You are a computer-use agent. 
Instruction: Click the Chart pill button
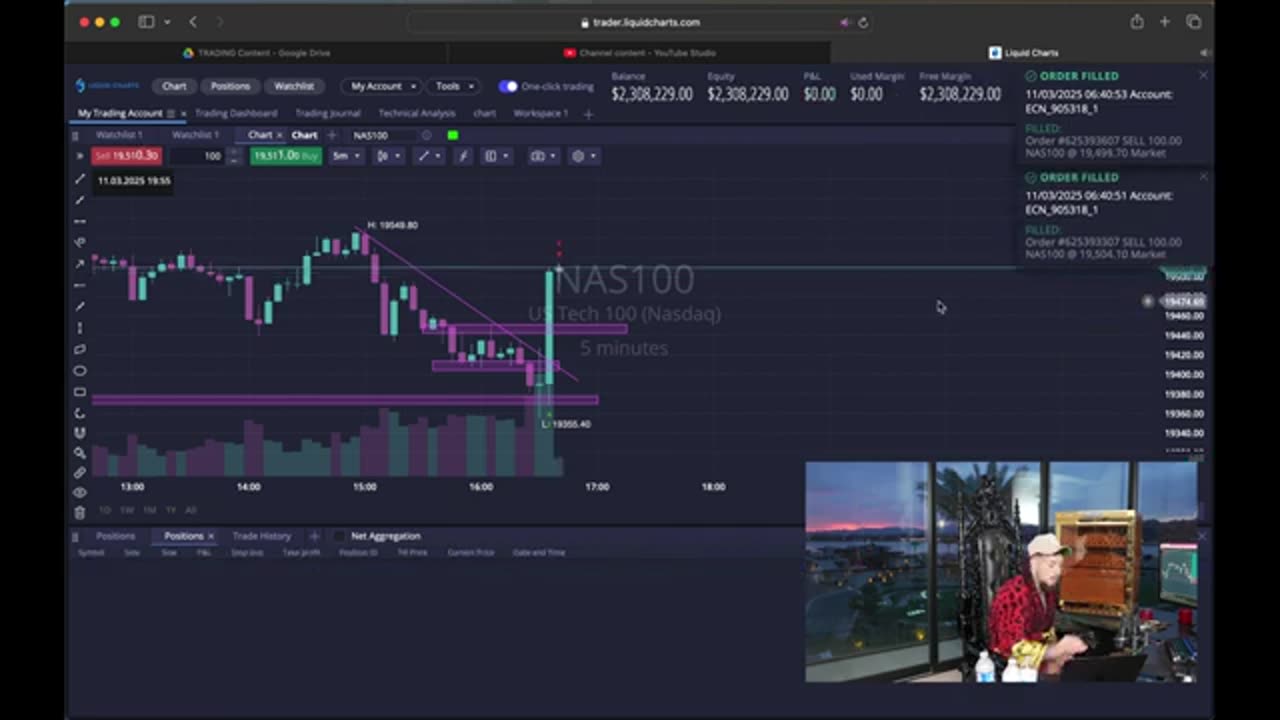pos(174,86)
